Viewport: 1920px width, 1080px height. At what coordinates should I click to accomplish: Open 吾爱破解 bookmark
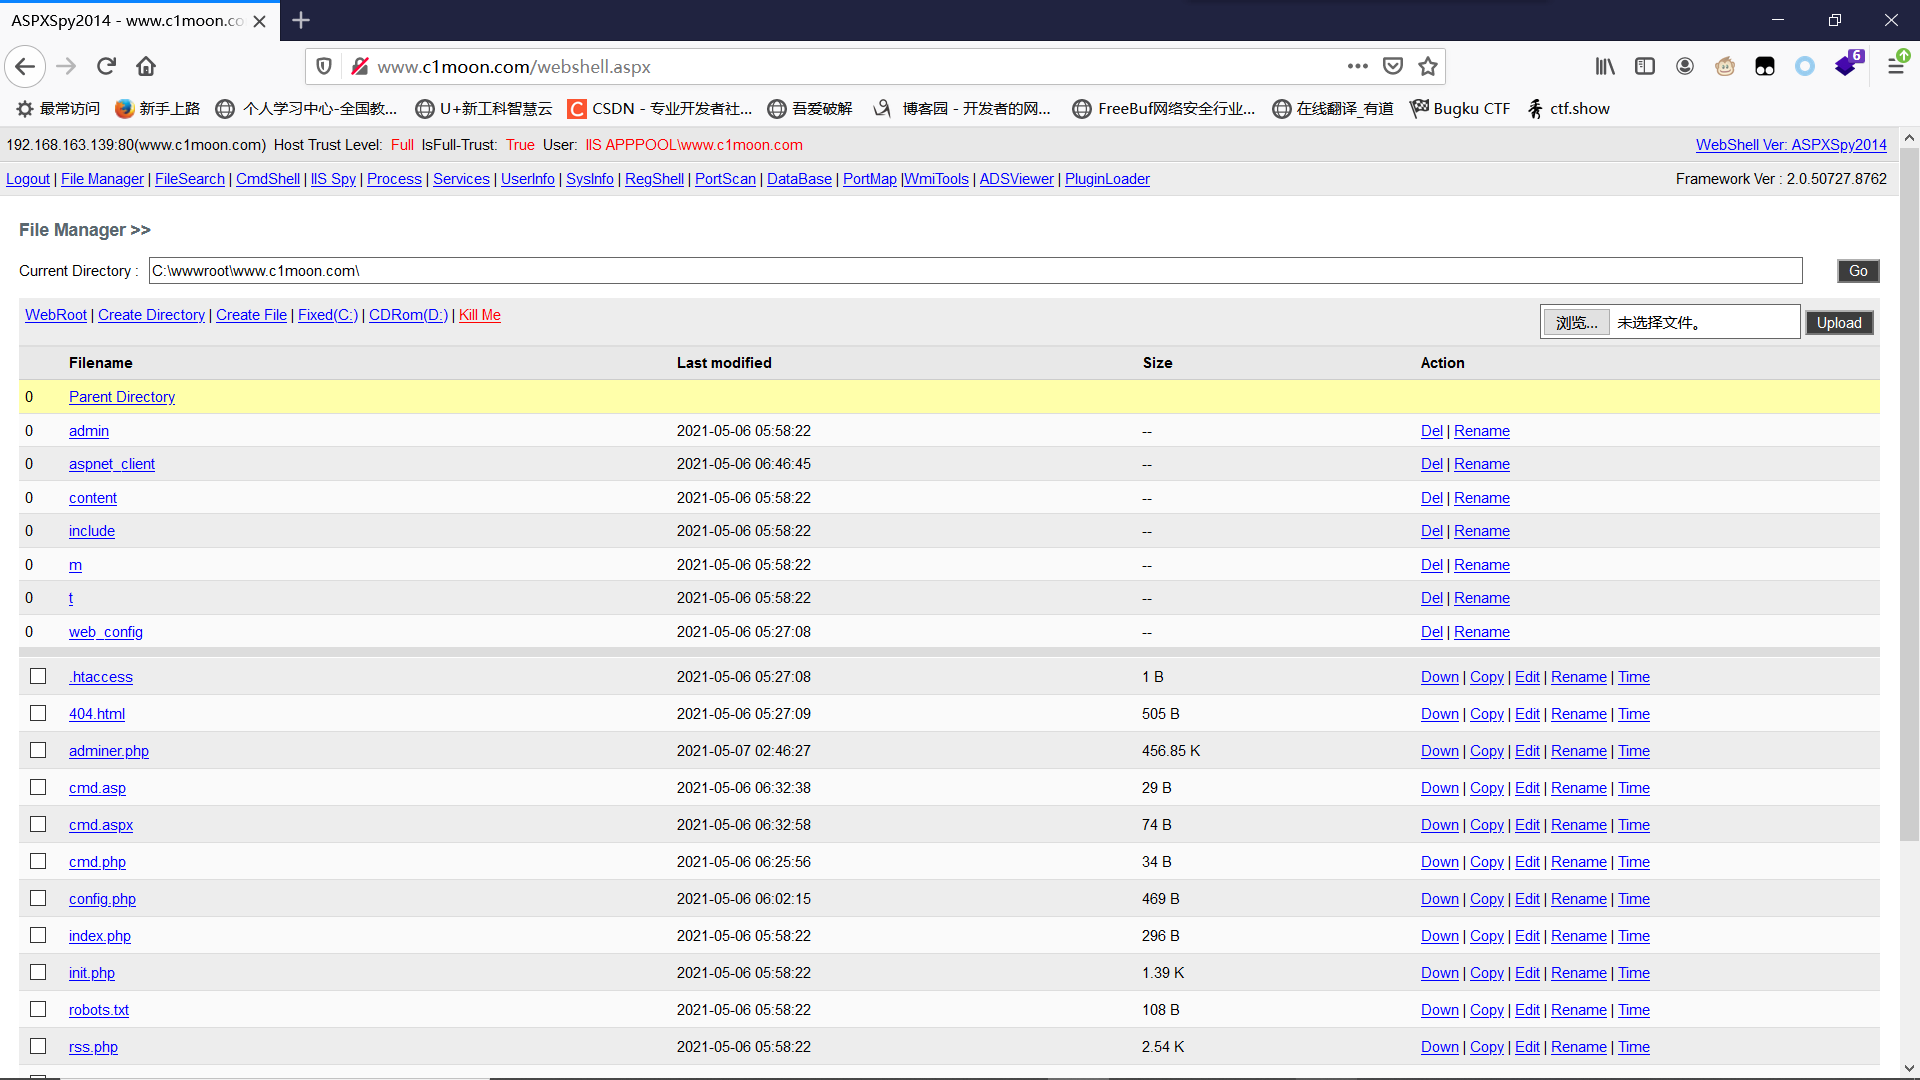[810, 108]
